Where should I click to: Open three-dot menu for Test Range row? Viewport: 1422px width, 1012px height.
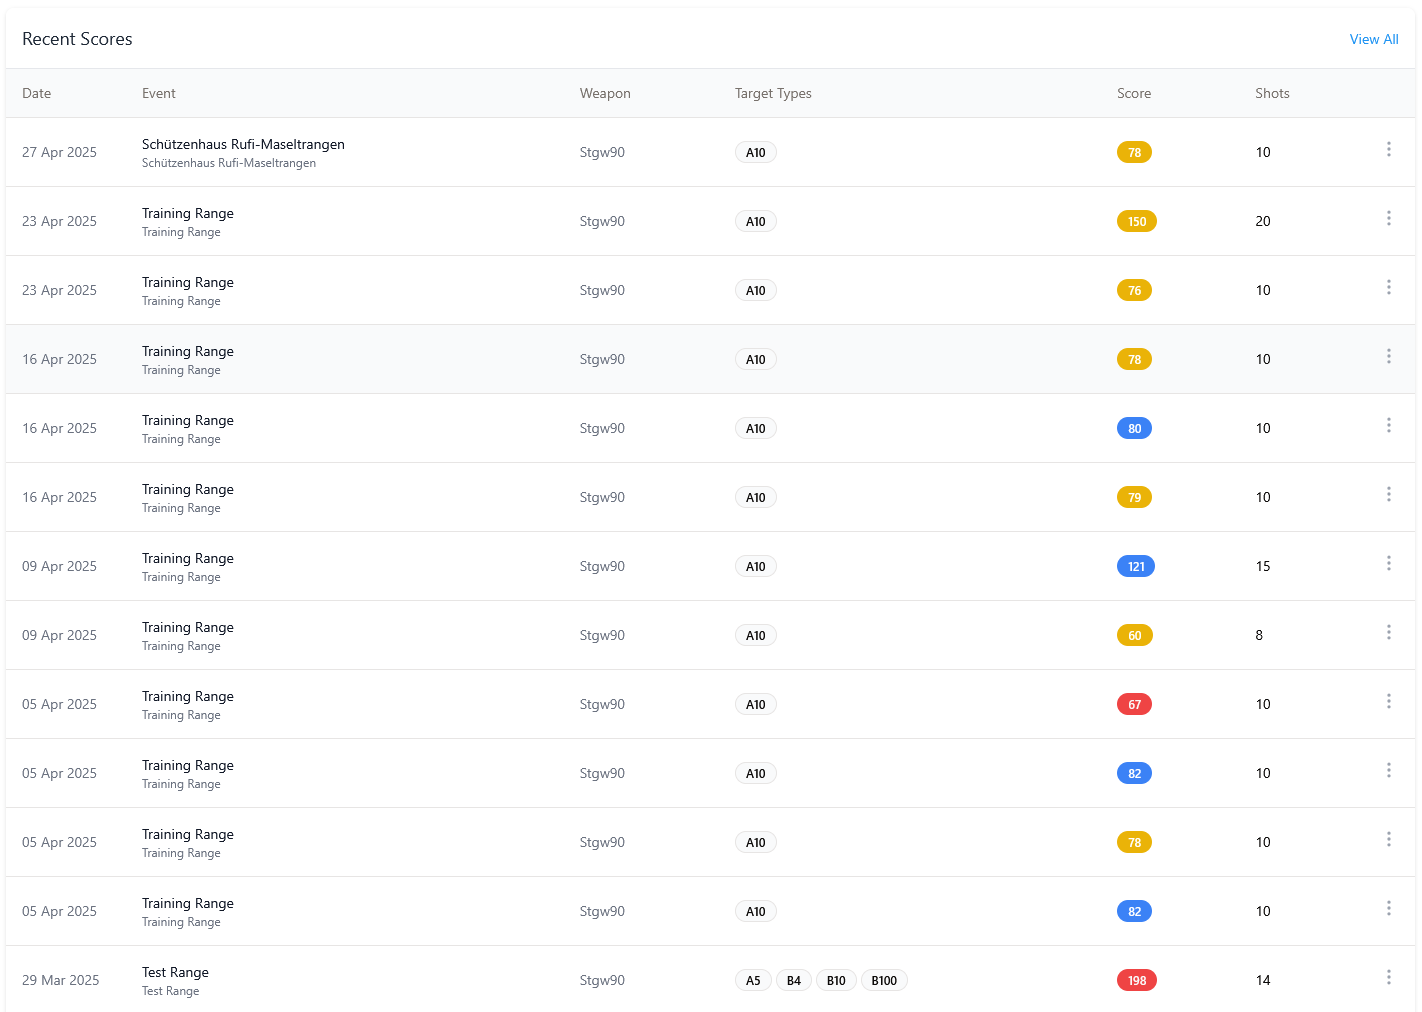1388,977
